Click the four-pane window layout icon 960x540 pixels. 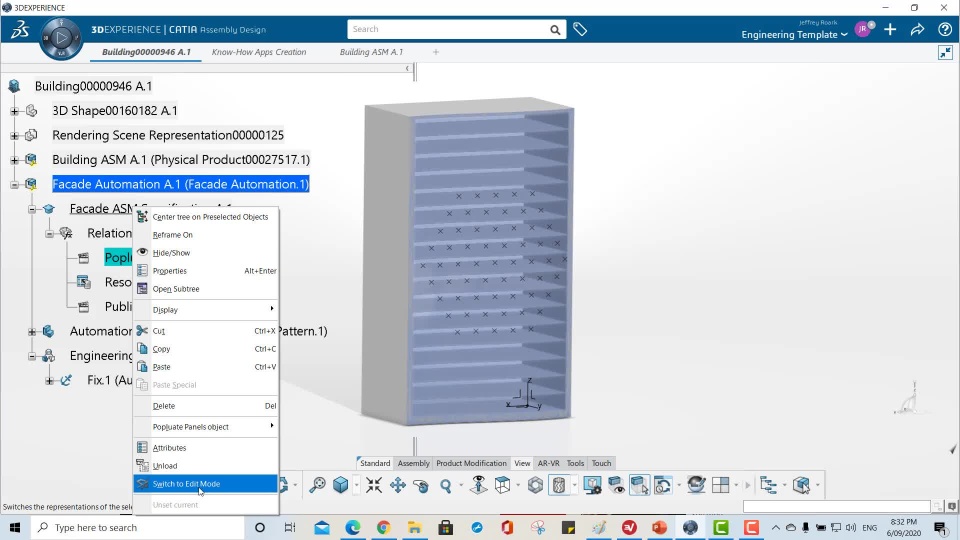tap(721, 485)
